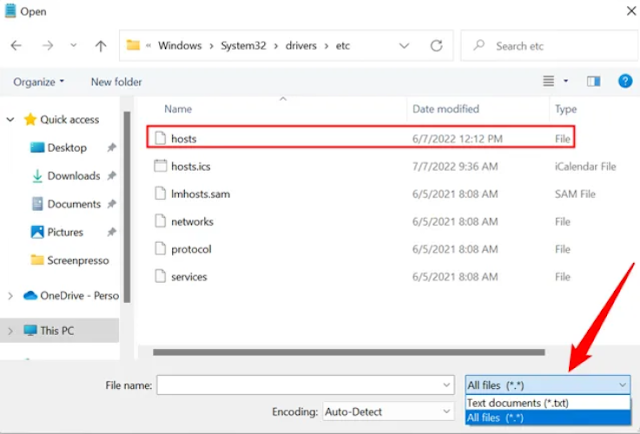Click the sidebar vertical scrollbar

pos(127,207)
